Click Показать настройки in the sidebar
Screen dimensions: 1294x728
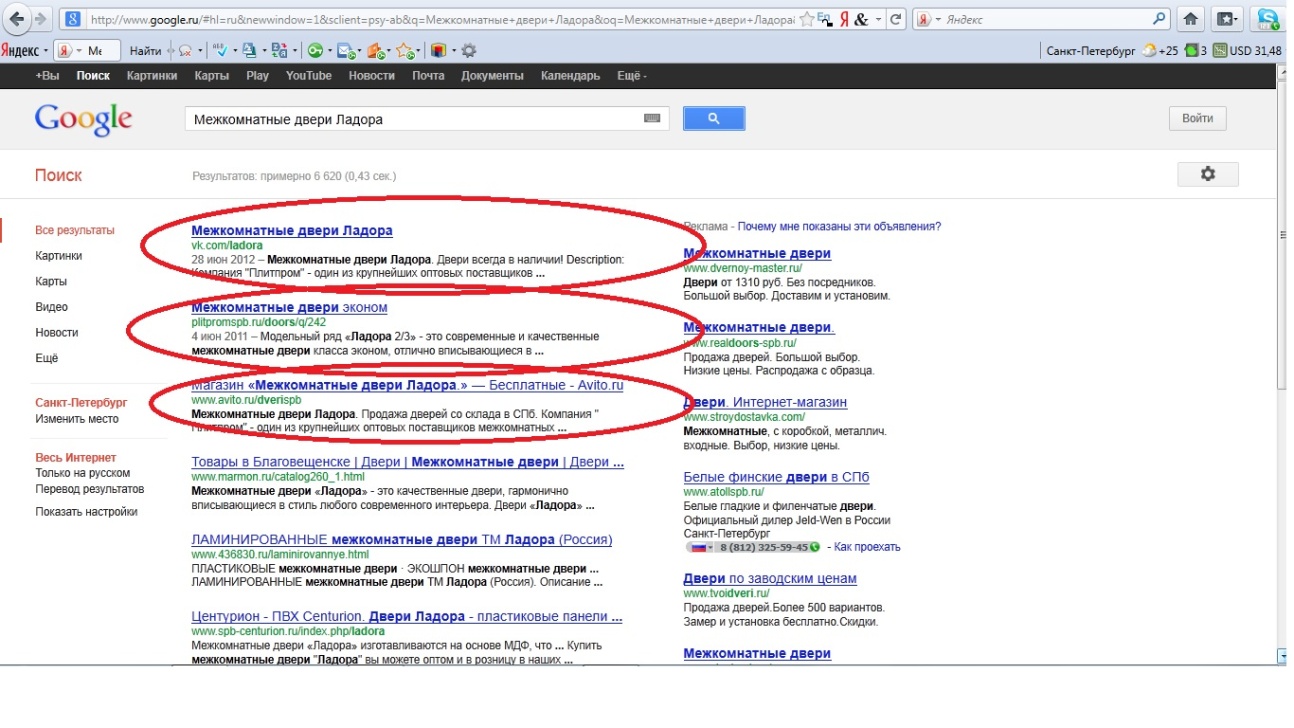click(x=86, y=512)
